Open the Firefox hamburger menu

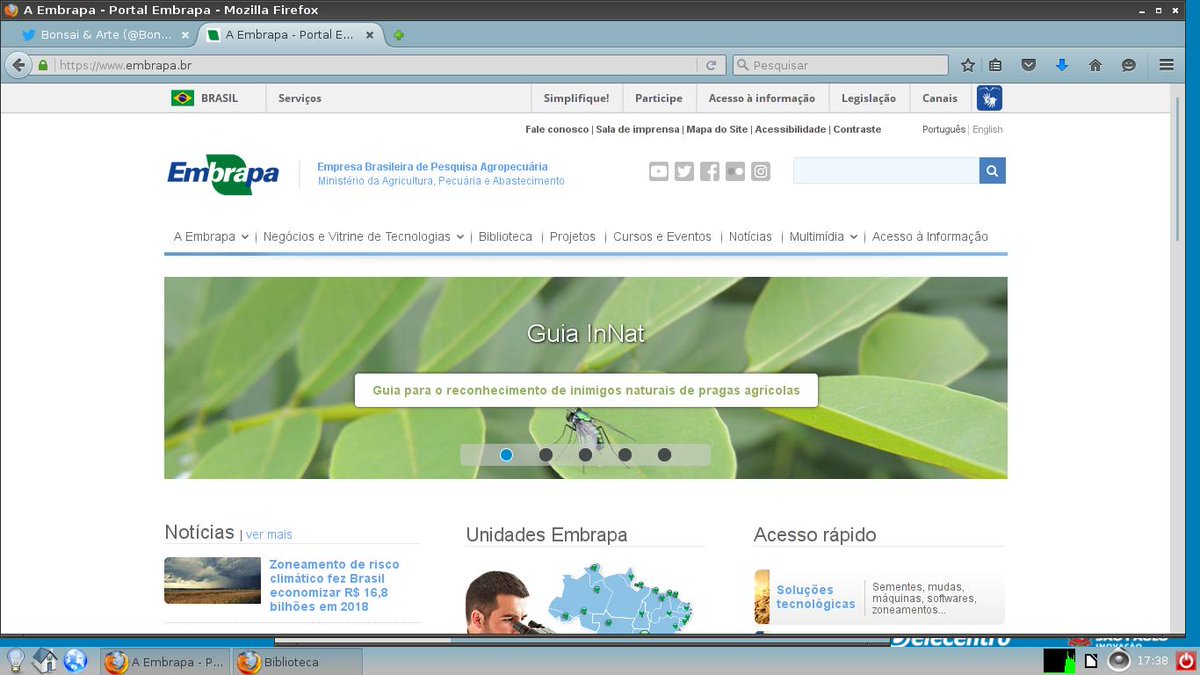(1167, 65)
